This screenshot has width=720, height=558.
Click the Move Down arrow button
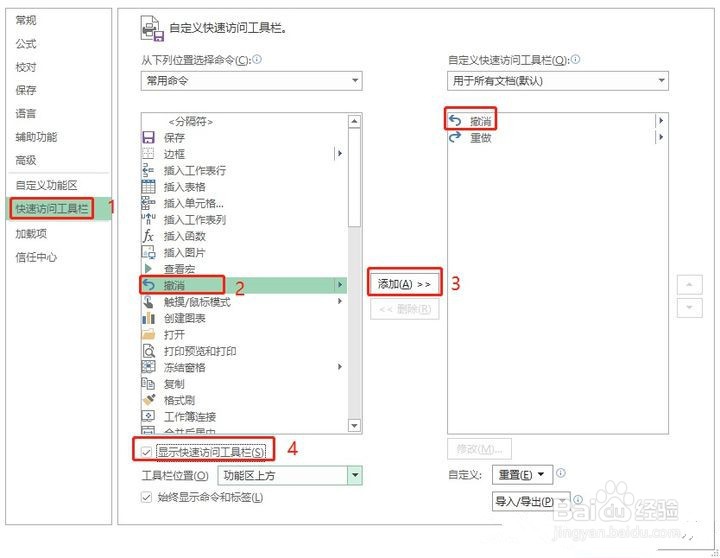point(689,307)
